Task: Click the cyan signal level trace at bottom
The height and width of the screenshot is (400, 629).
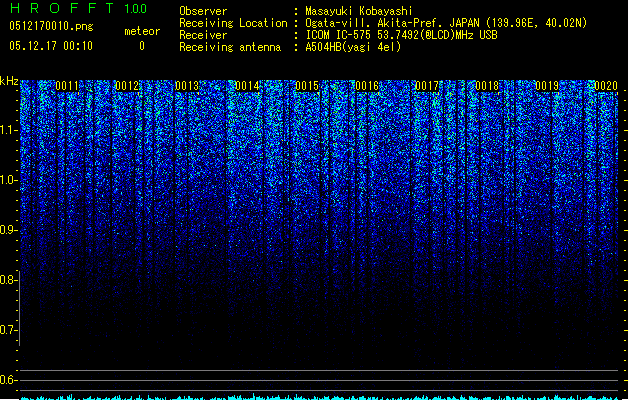Action: pos(319,397)
